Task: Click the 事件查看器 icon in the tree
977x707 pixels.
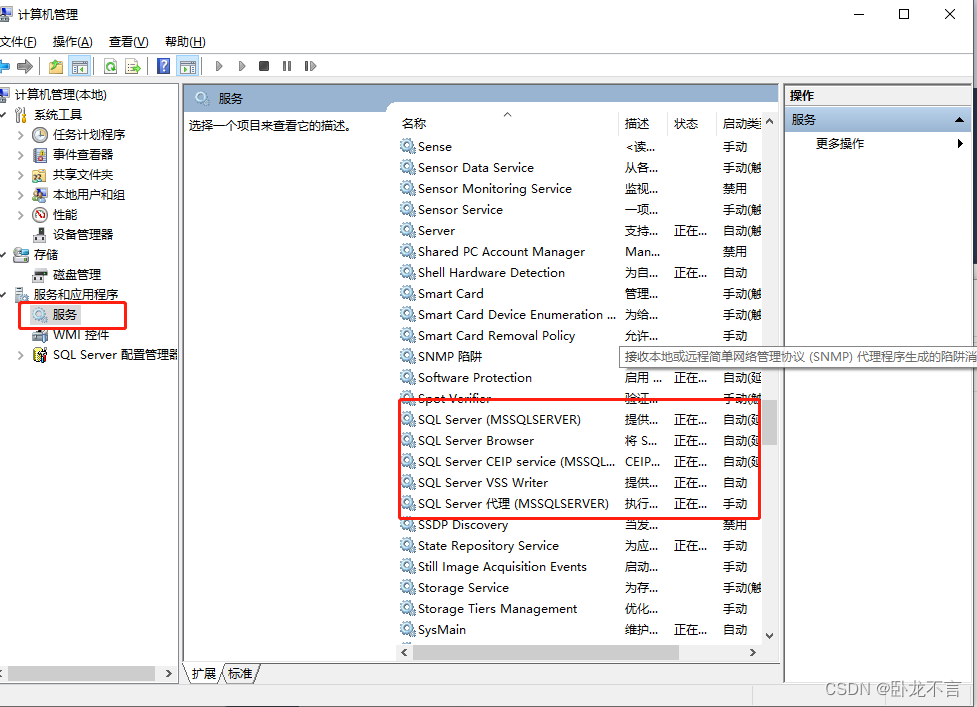Action: point(40,154)
